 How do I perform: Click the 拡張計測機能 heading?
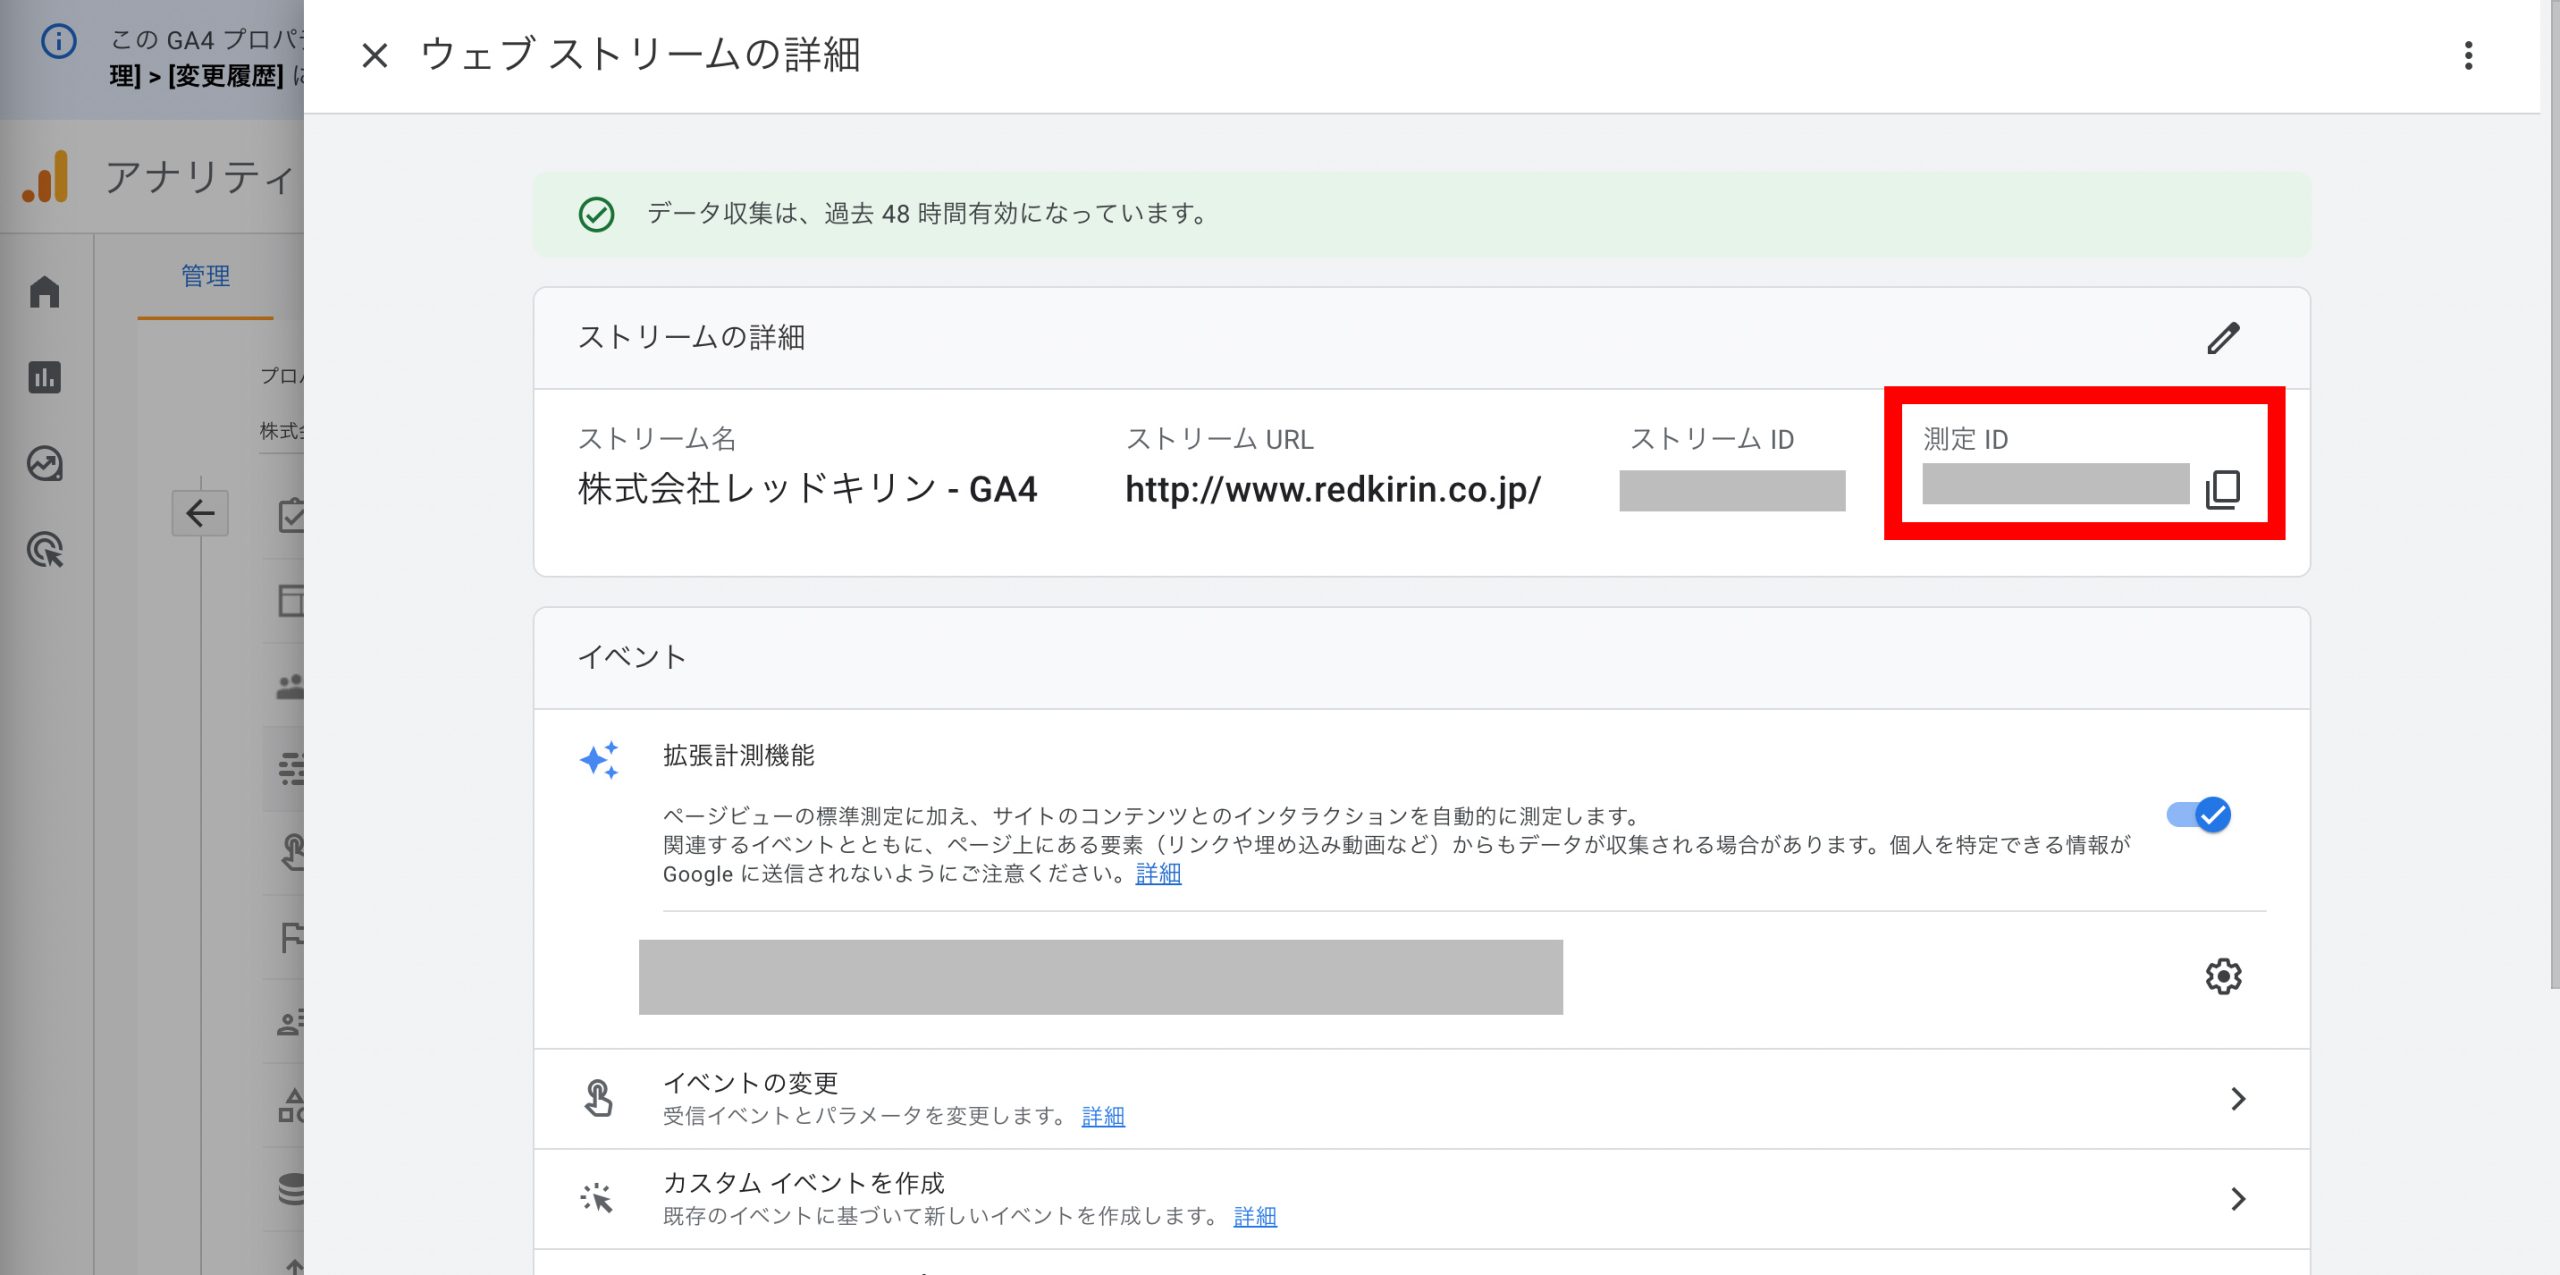[x=738, y=755]
